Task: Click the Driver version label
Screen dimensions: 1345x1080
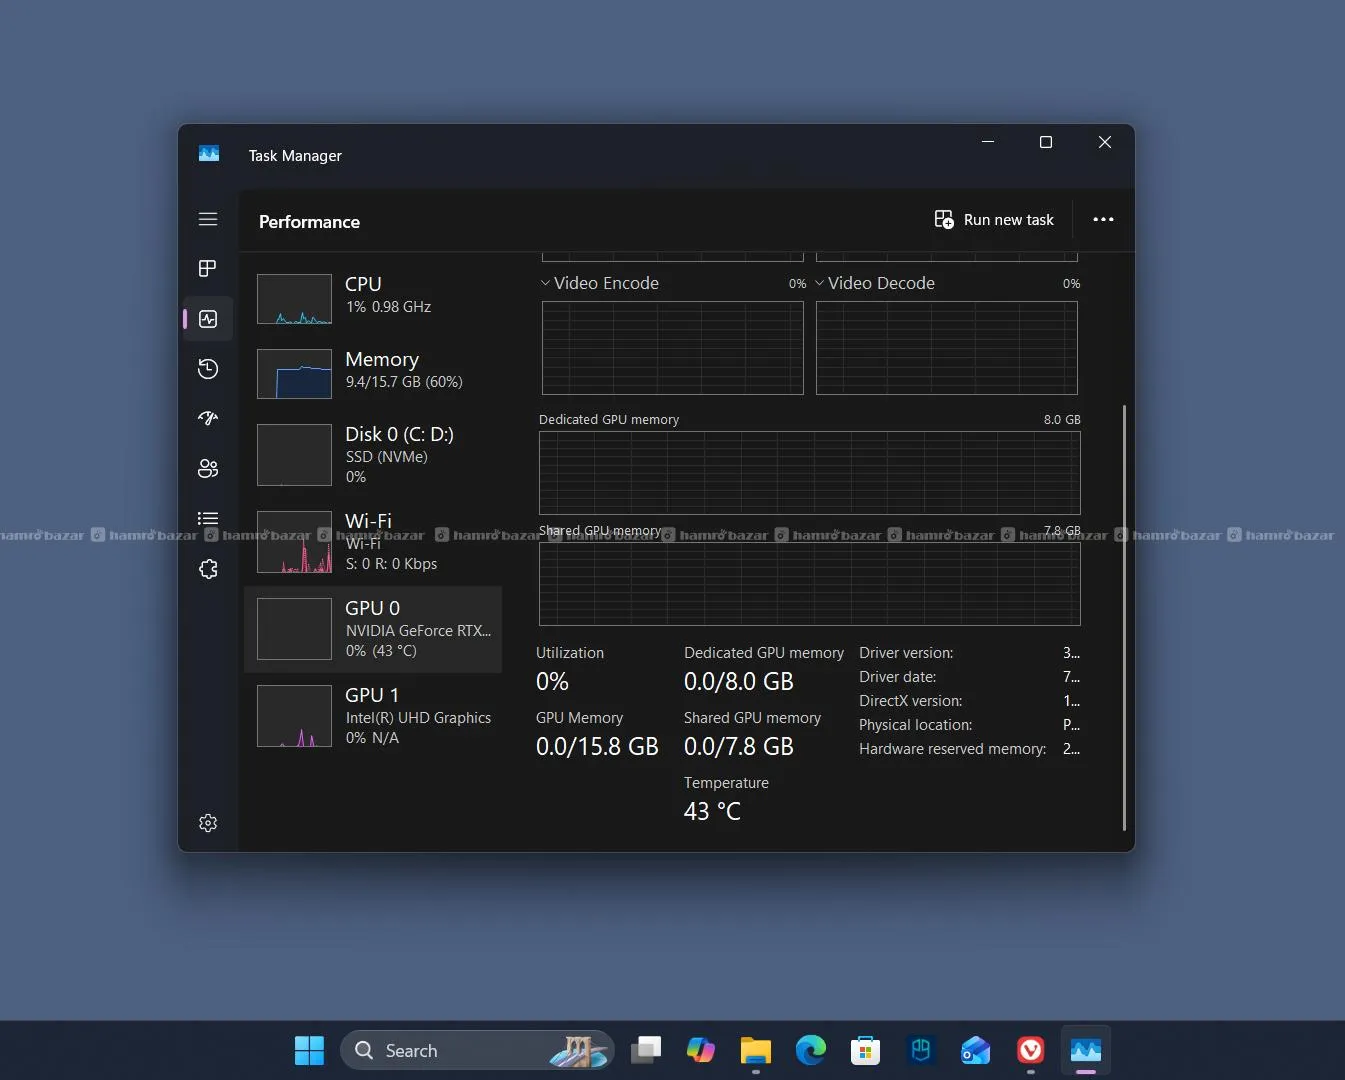Action: (906, 653)
